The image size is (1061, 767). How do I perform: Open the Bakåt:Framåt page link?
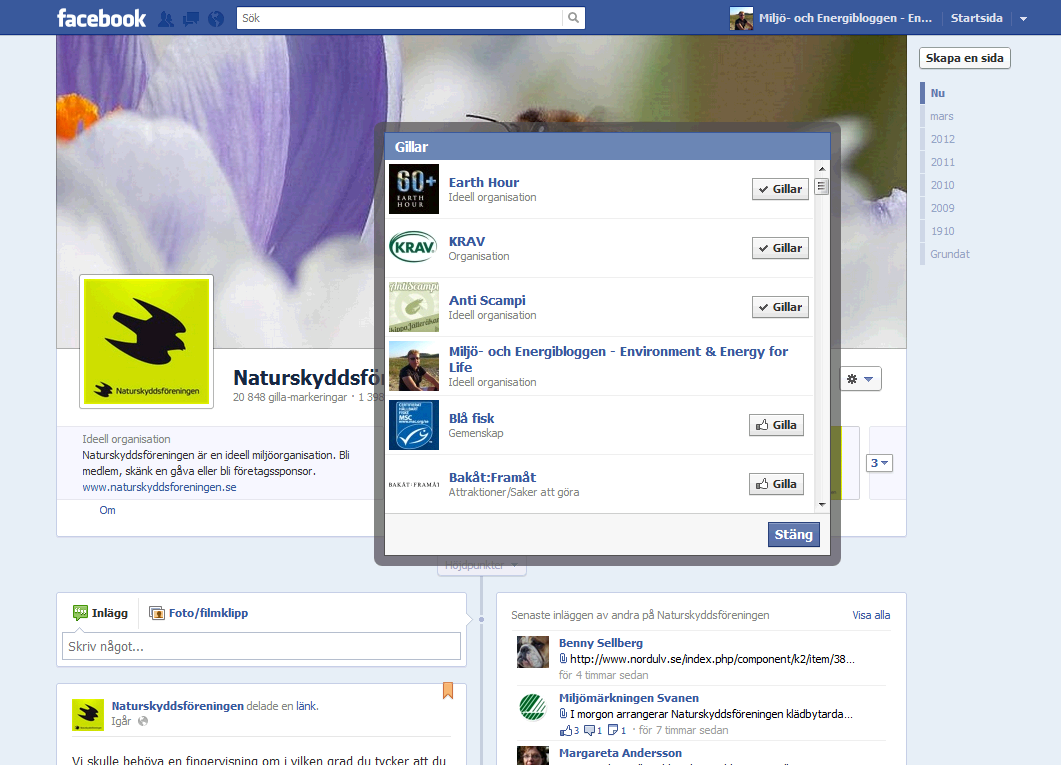493,478
